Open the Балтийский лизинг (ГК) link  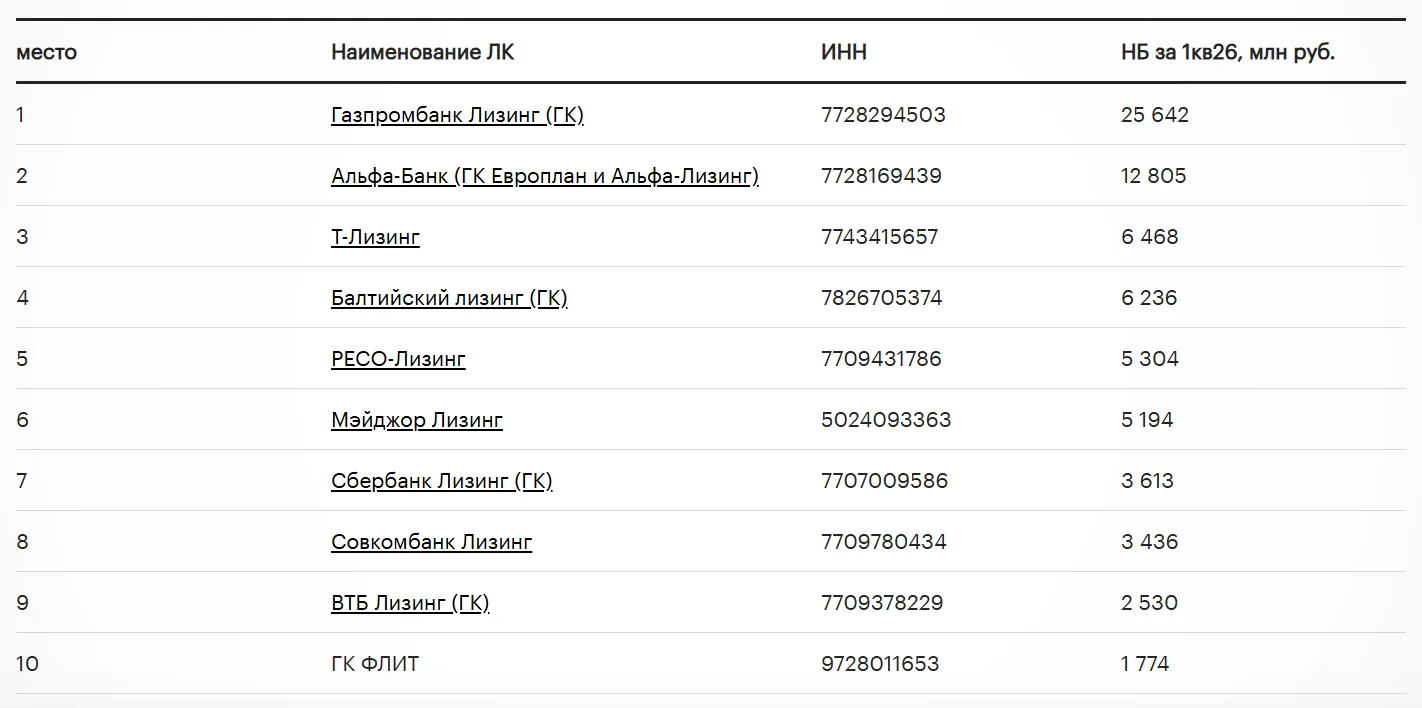tap(449, 298)
